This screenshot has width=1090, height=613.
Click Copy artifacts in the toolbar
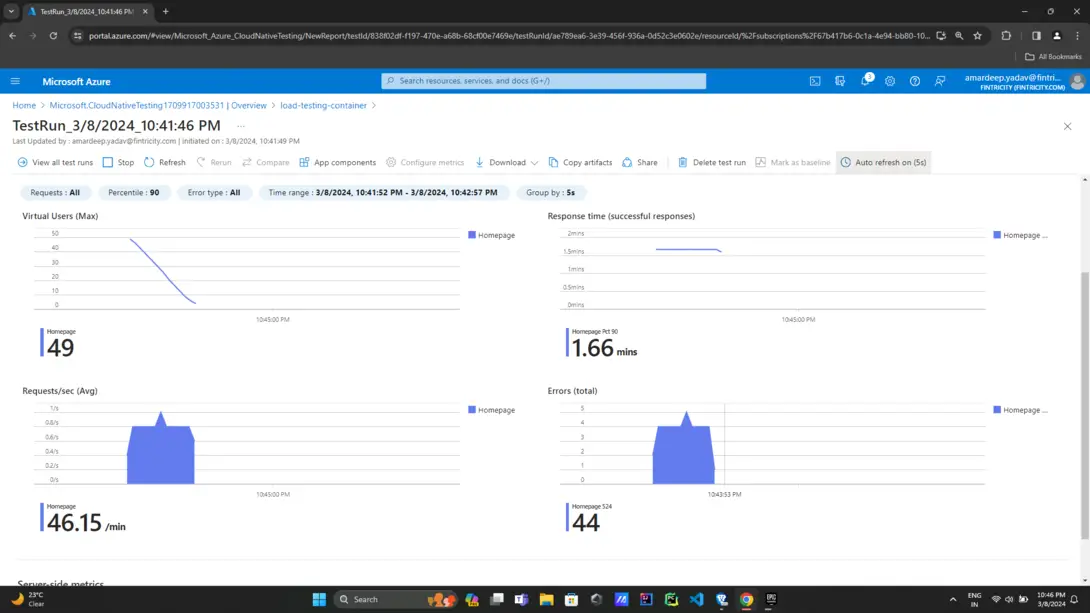click(x=580, y=162)
